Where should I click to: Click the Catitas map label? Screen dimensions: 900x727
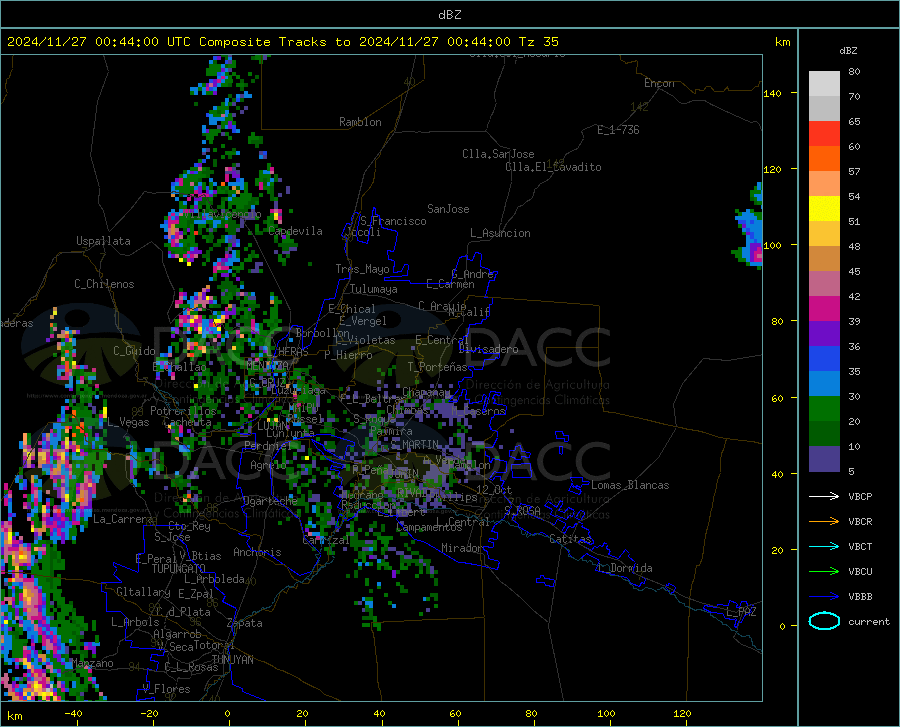(570, 539)
